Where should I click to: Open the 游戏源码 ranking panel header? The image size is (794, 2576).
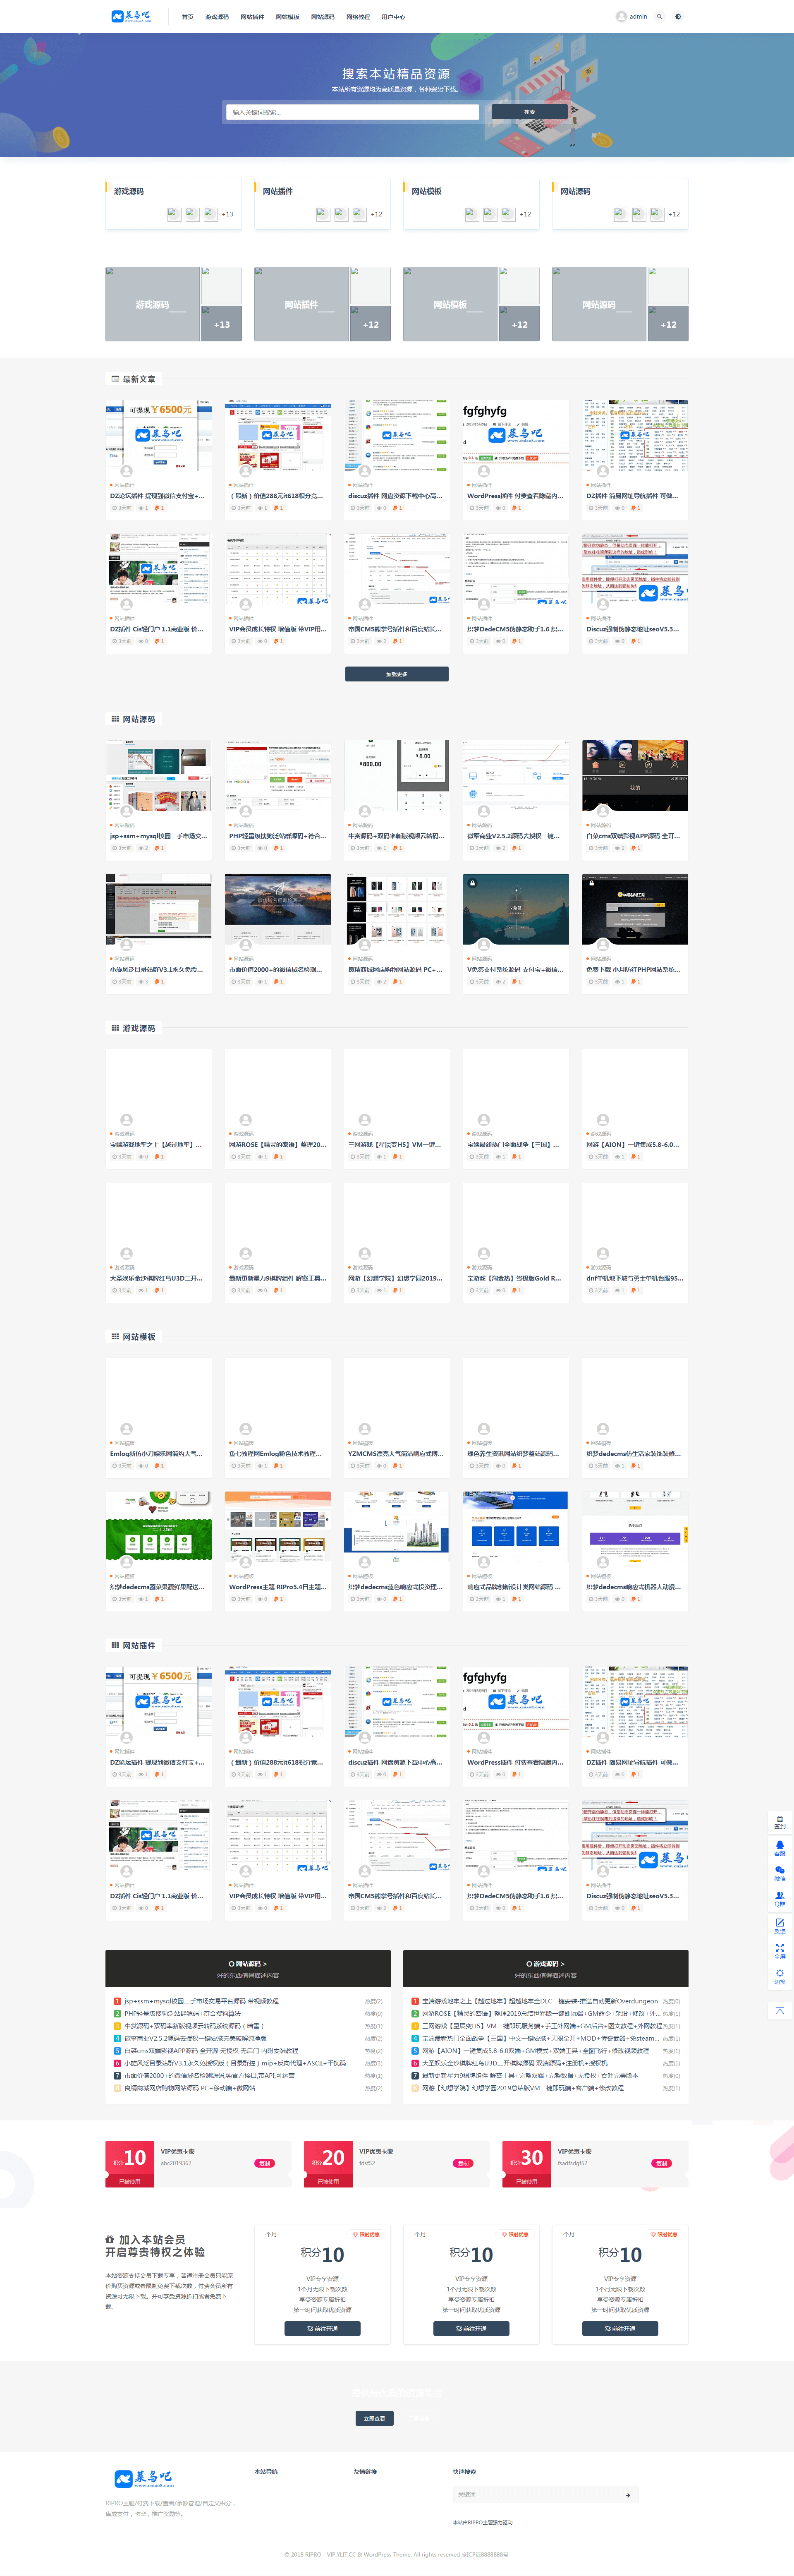click(545, 1968)
